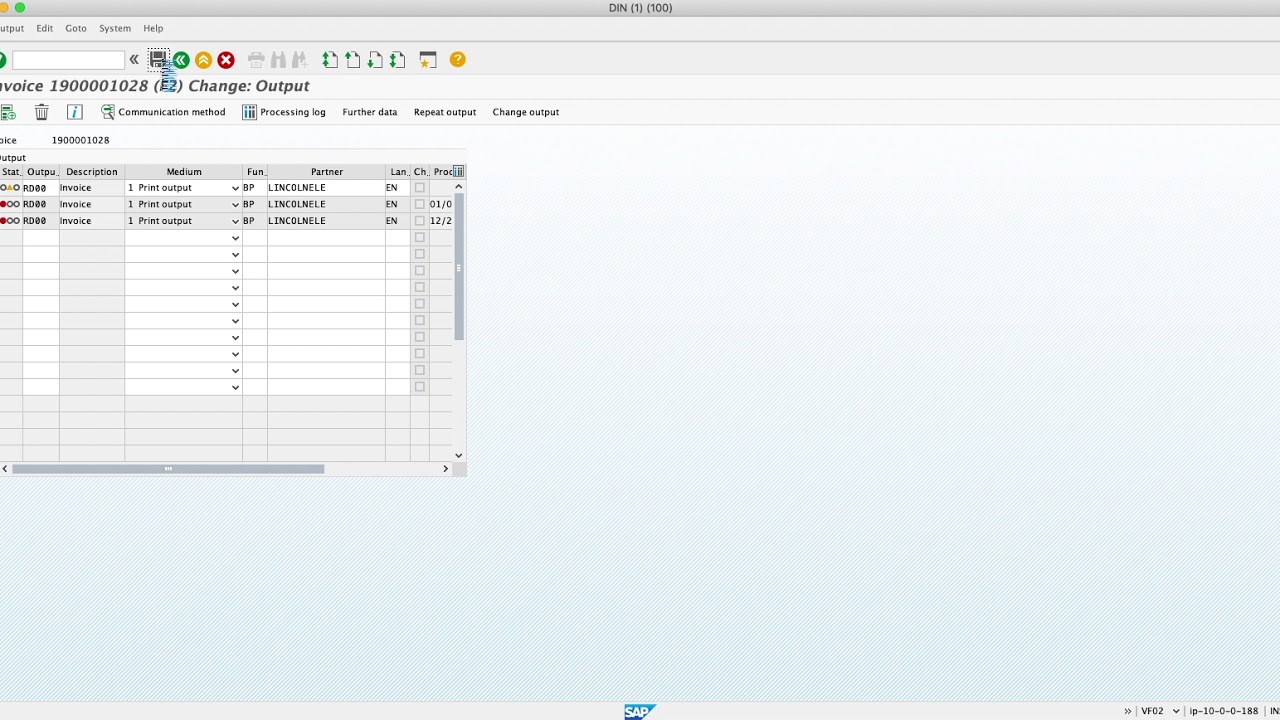This screenshot has width=1280, height=720.
Task: Click the Next Page icon
Action: (x=374, y=60)
